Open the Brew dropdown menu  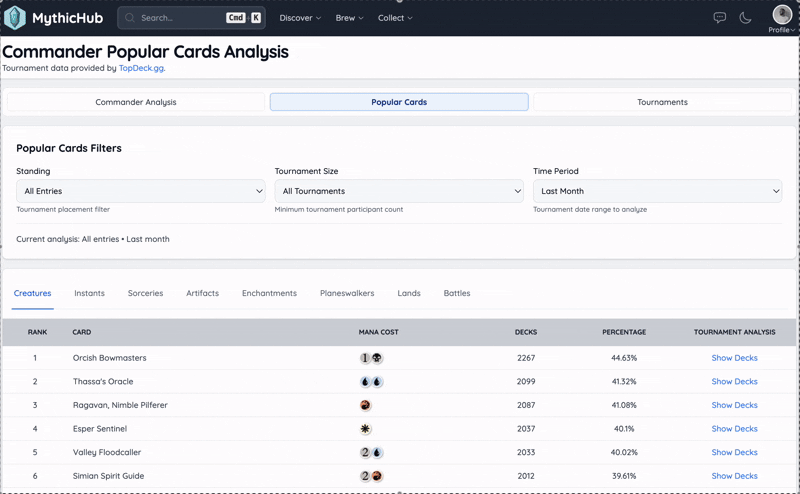[349, 18]
